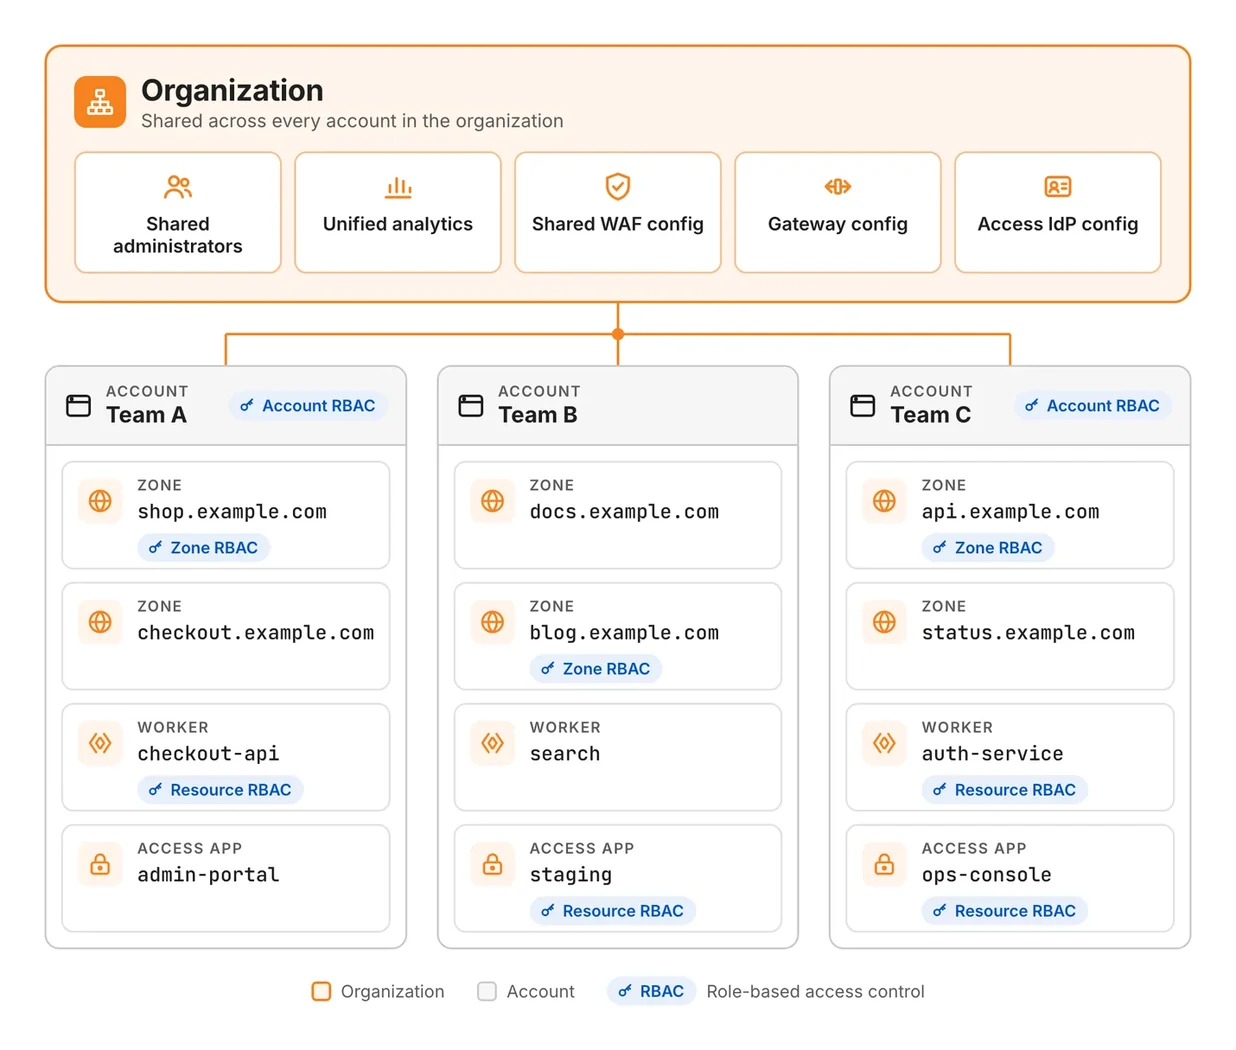This screenshot has width=1236, height=1050.
Task: Click the globe icon for api.example.com
Action: 885,500
